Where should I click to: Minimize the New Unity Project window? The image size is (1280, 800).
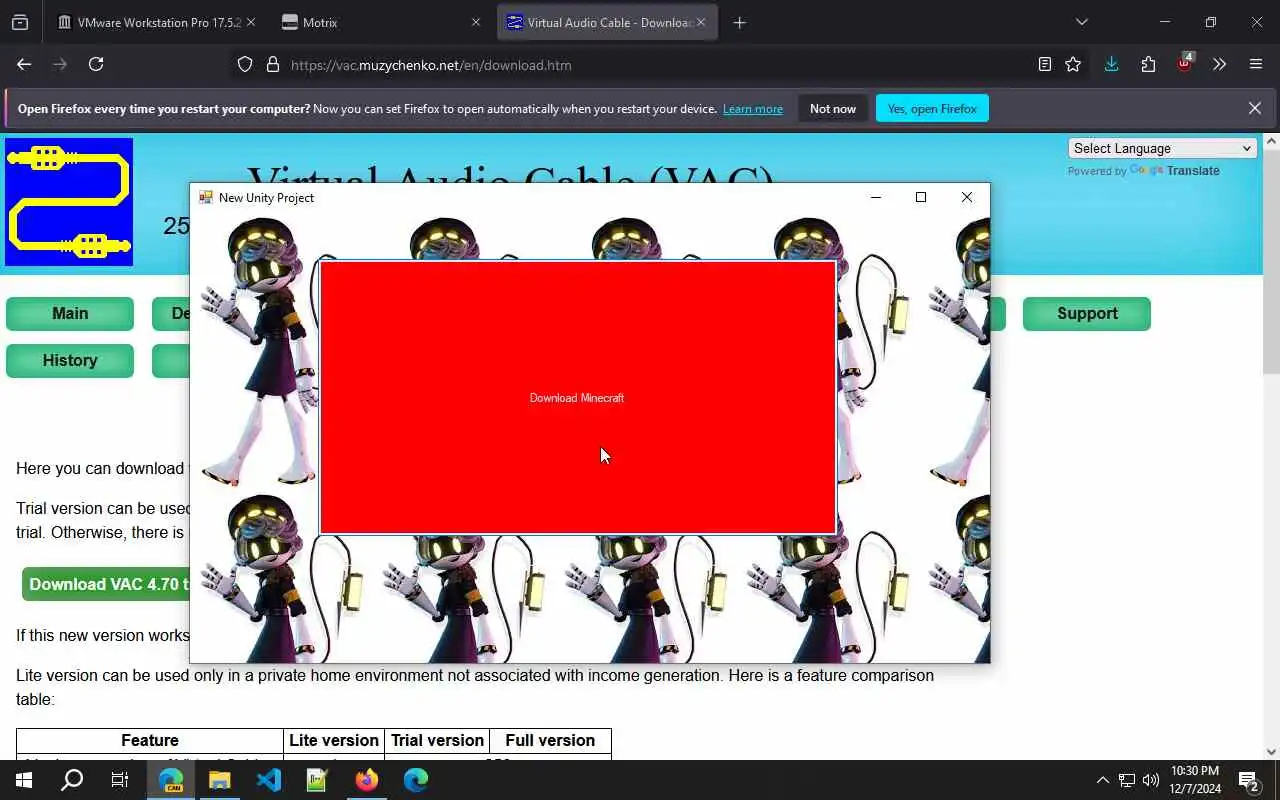876,197
